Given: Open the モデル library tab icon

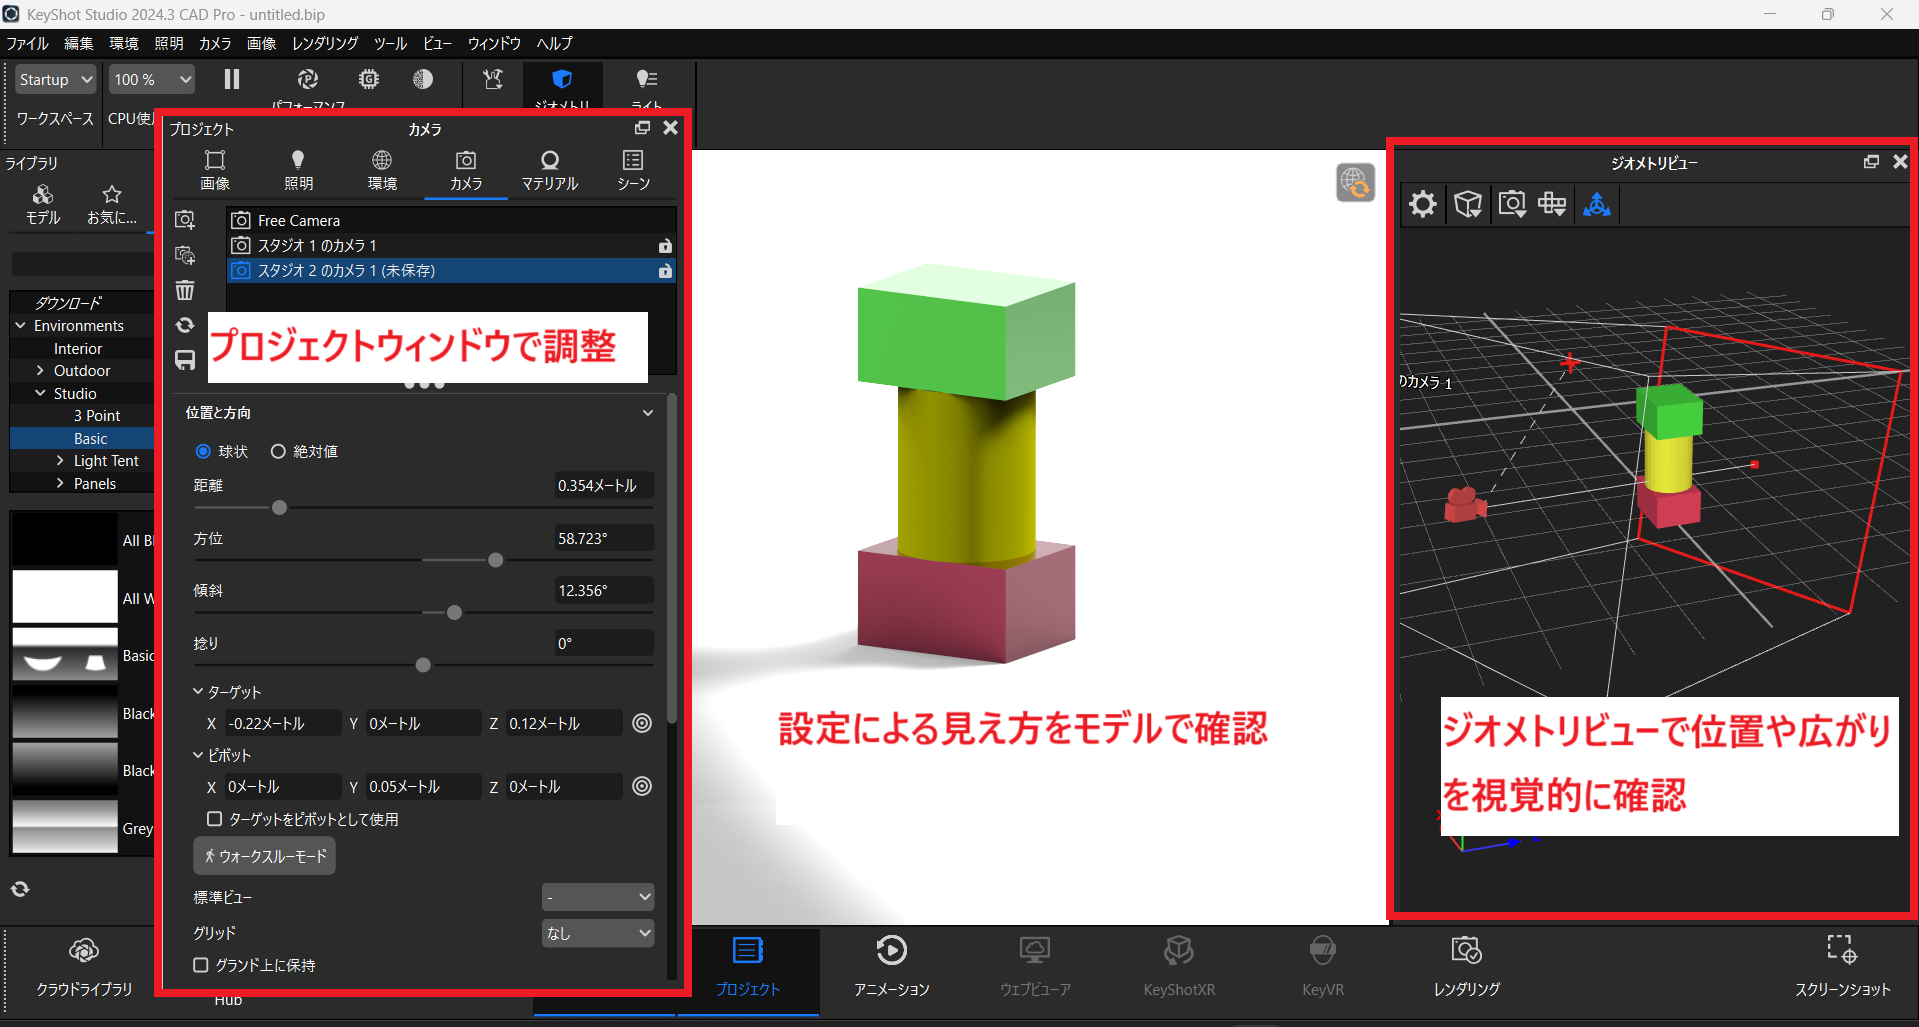Looking at the screenshot, I should pos(43,204).
